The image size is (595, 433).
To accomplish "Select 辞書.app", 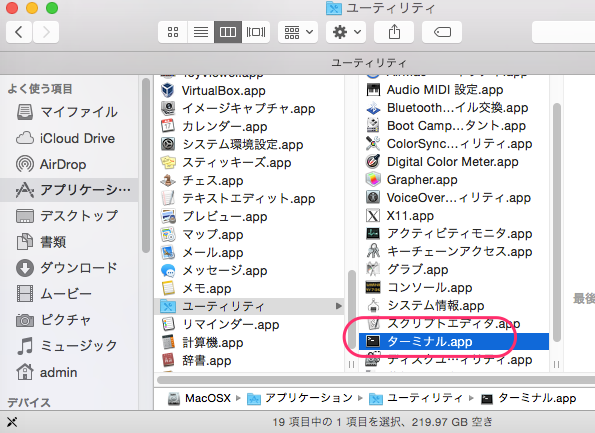I will [250, 361].
